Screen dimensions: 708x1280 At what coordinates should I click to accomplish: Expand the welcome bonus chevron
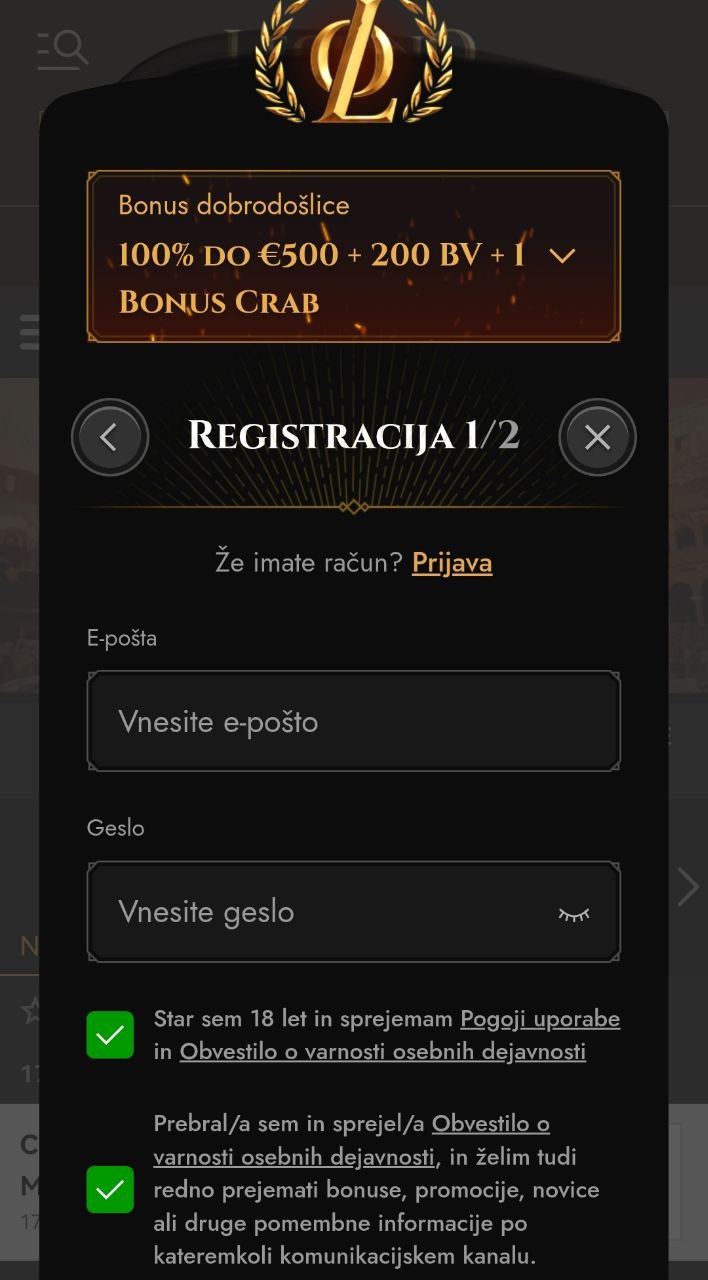tap(562, 256)
